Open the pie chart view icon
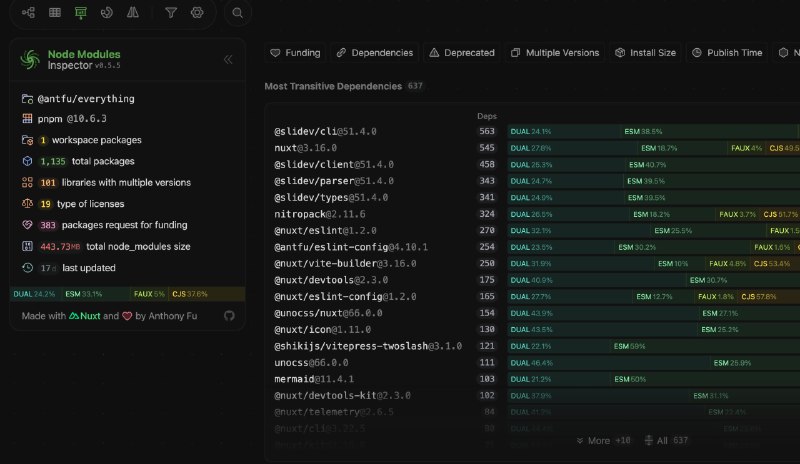The image size is (800, 464). pos(106,13)
